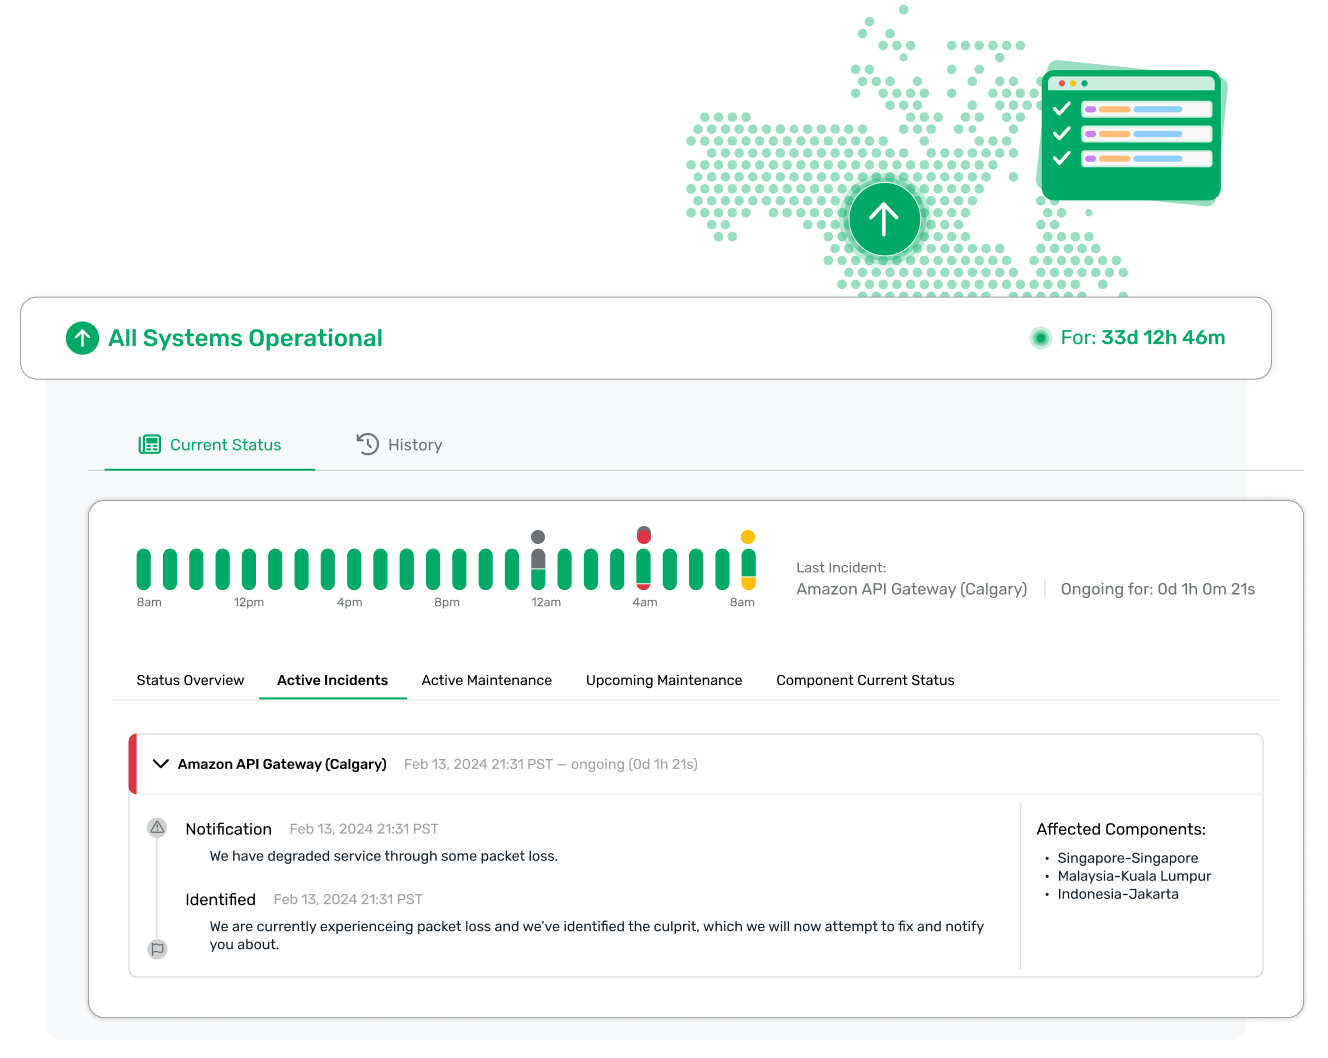
Task: Click the 'Notification' update heading
Action: click(x=228, y=829)
